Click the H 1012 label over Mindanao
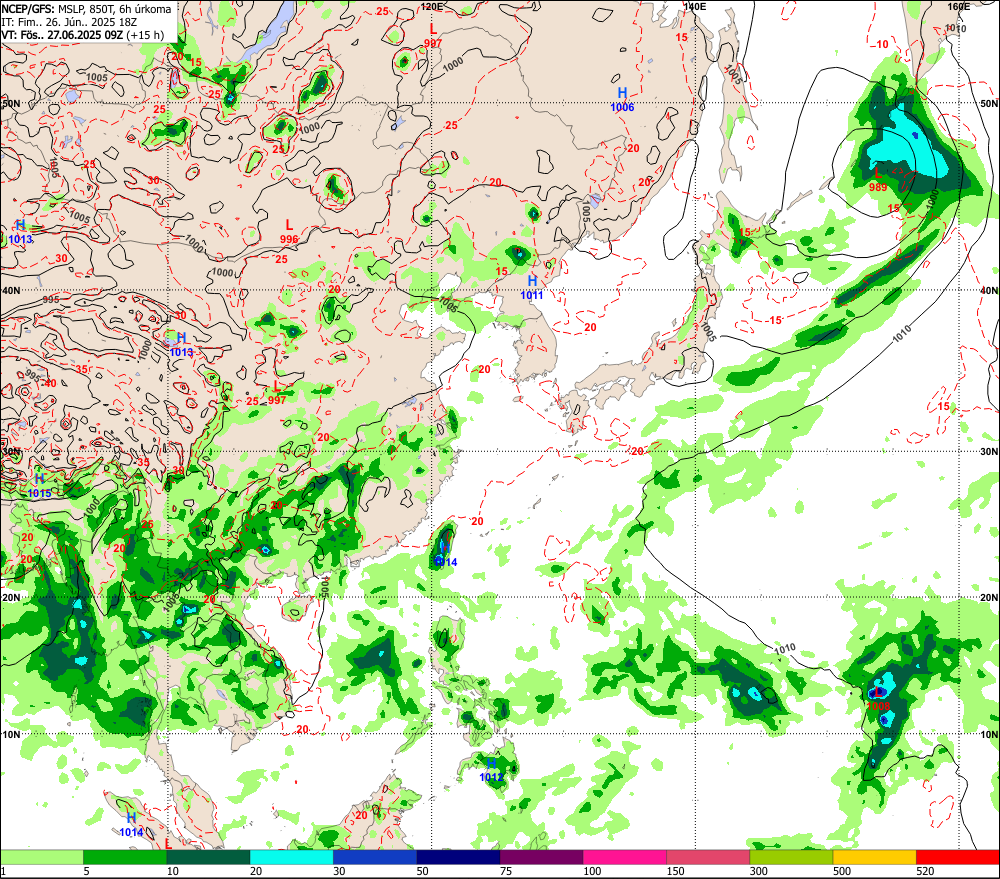 [491, 771]
